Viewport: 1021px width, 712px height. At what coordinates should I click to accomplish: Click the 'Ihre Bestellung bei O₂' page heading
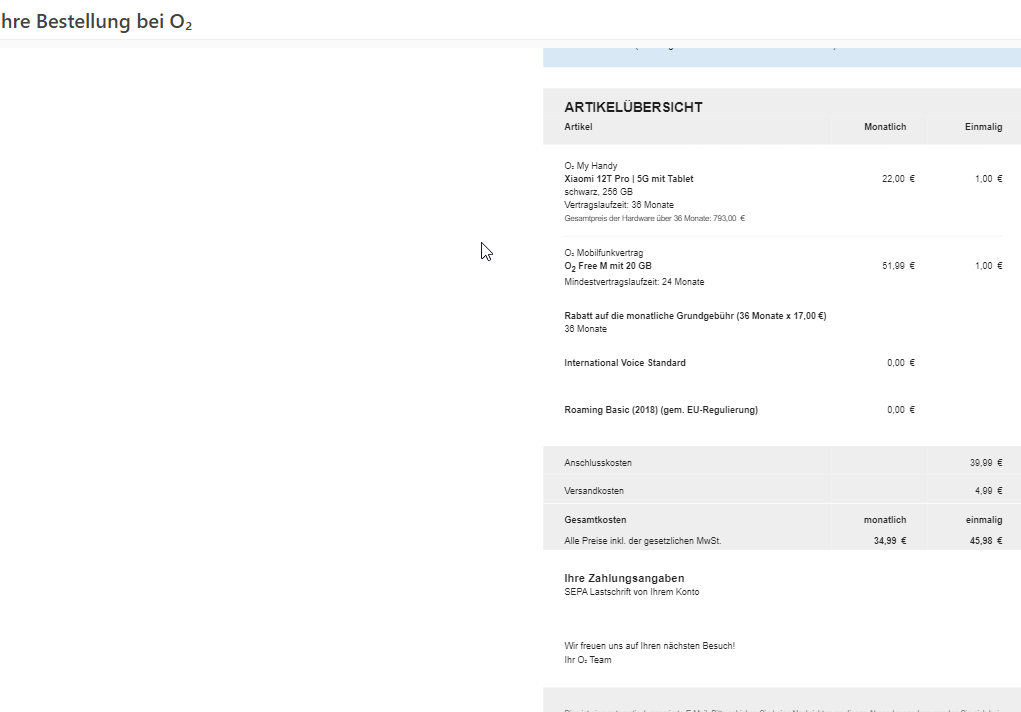(x=96, y=21)
